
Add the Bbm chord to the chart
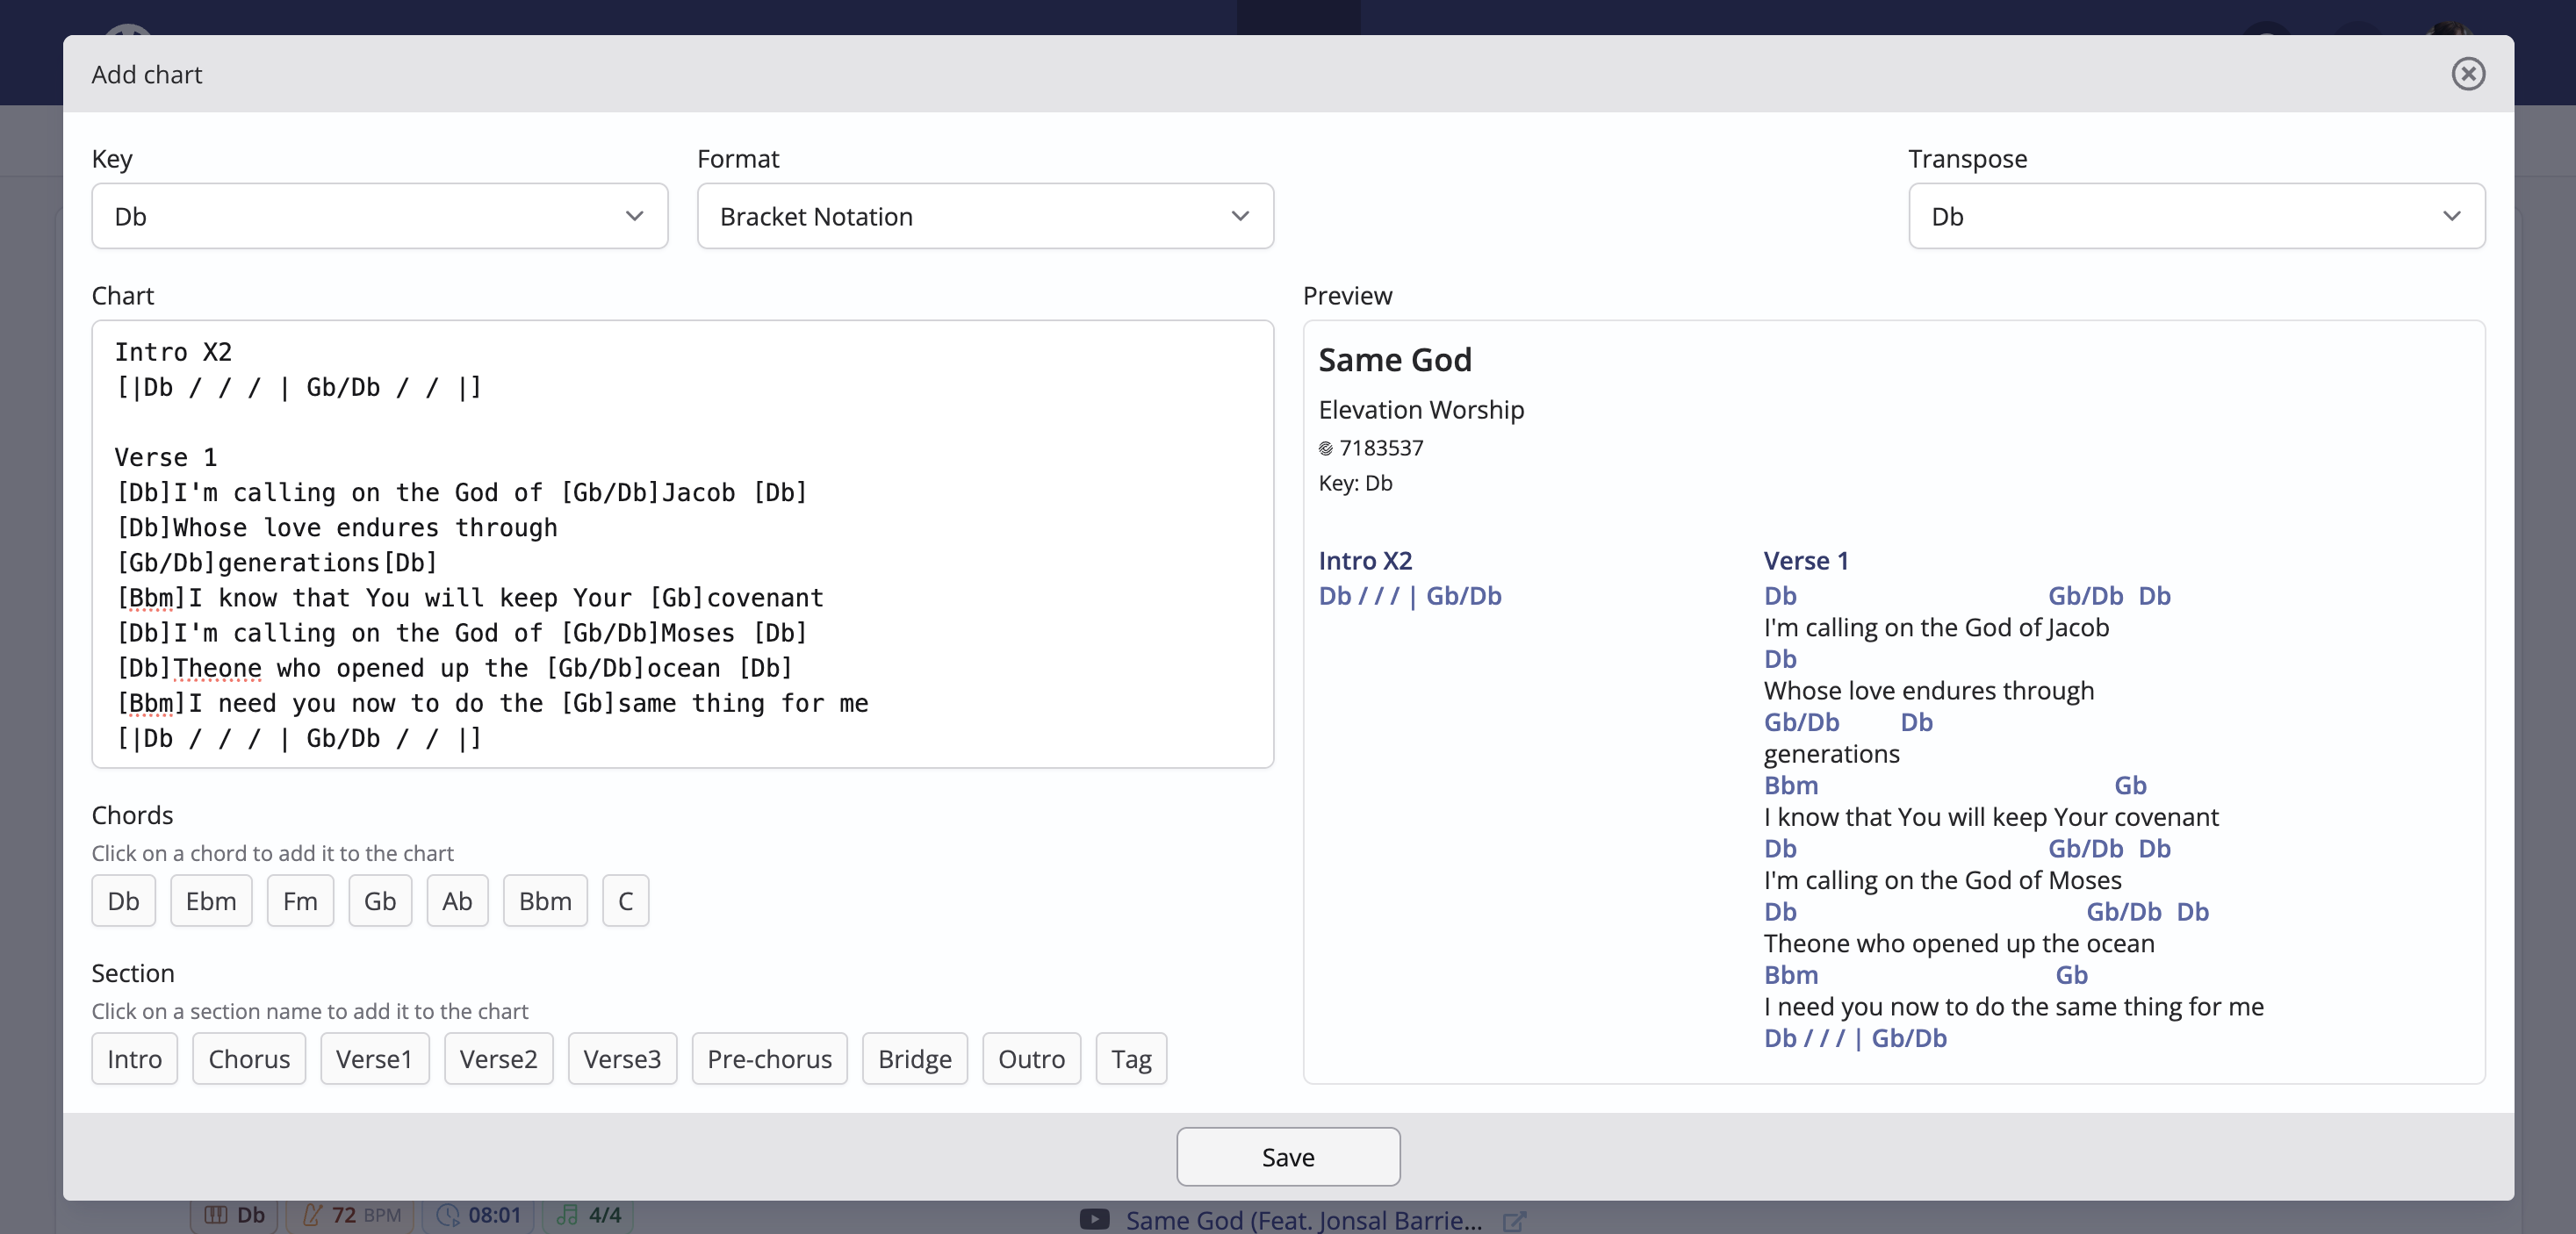[545, 901]
